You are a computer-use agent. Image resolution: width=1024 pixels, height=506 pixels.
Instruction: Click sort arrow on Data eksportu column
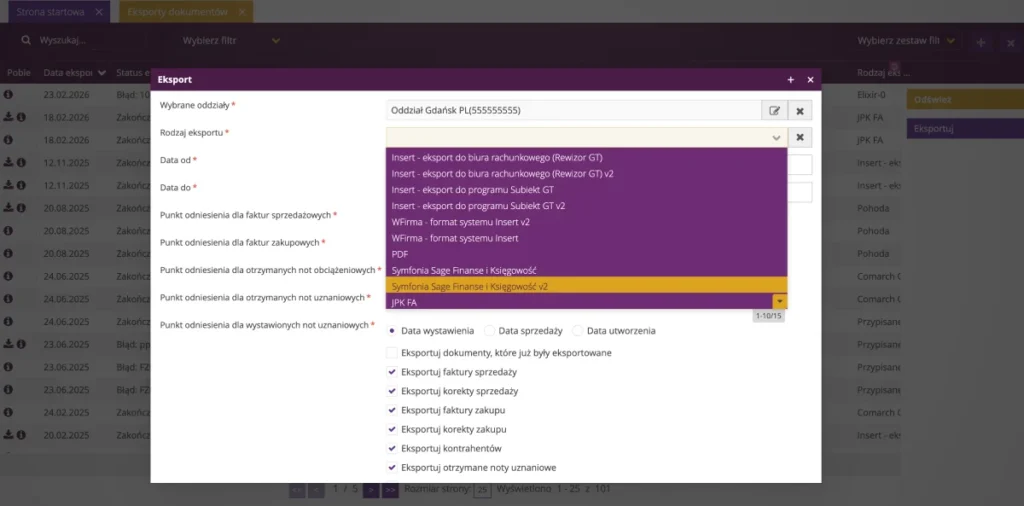coord(101,73)
